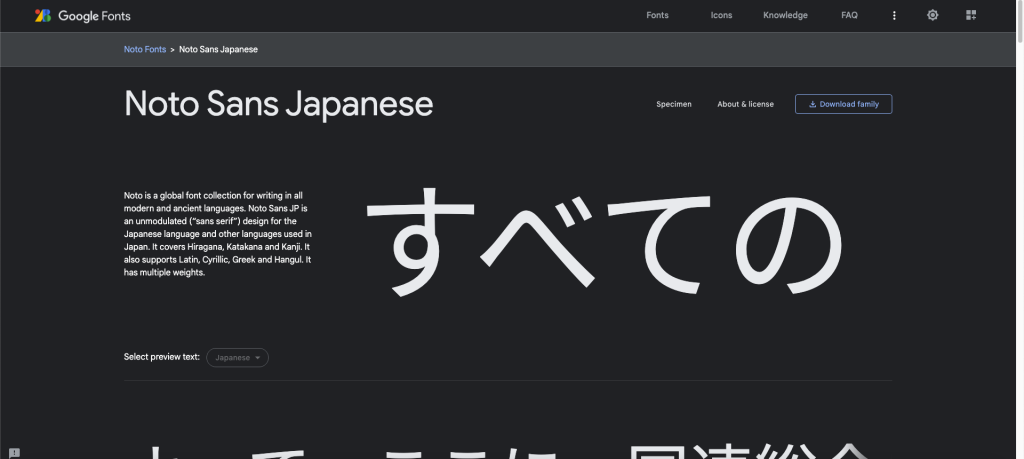Image resolution: width=1024 pixels, height=459 pixels.
Task: Click the Google Fonts wordmark text
Action: [x=94, y=16]
